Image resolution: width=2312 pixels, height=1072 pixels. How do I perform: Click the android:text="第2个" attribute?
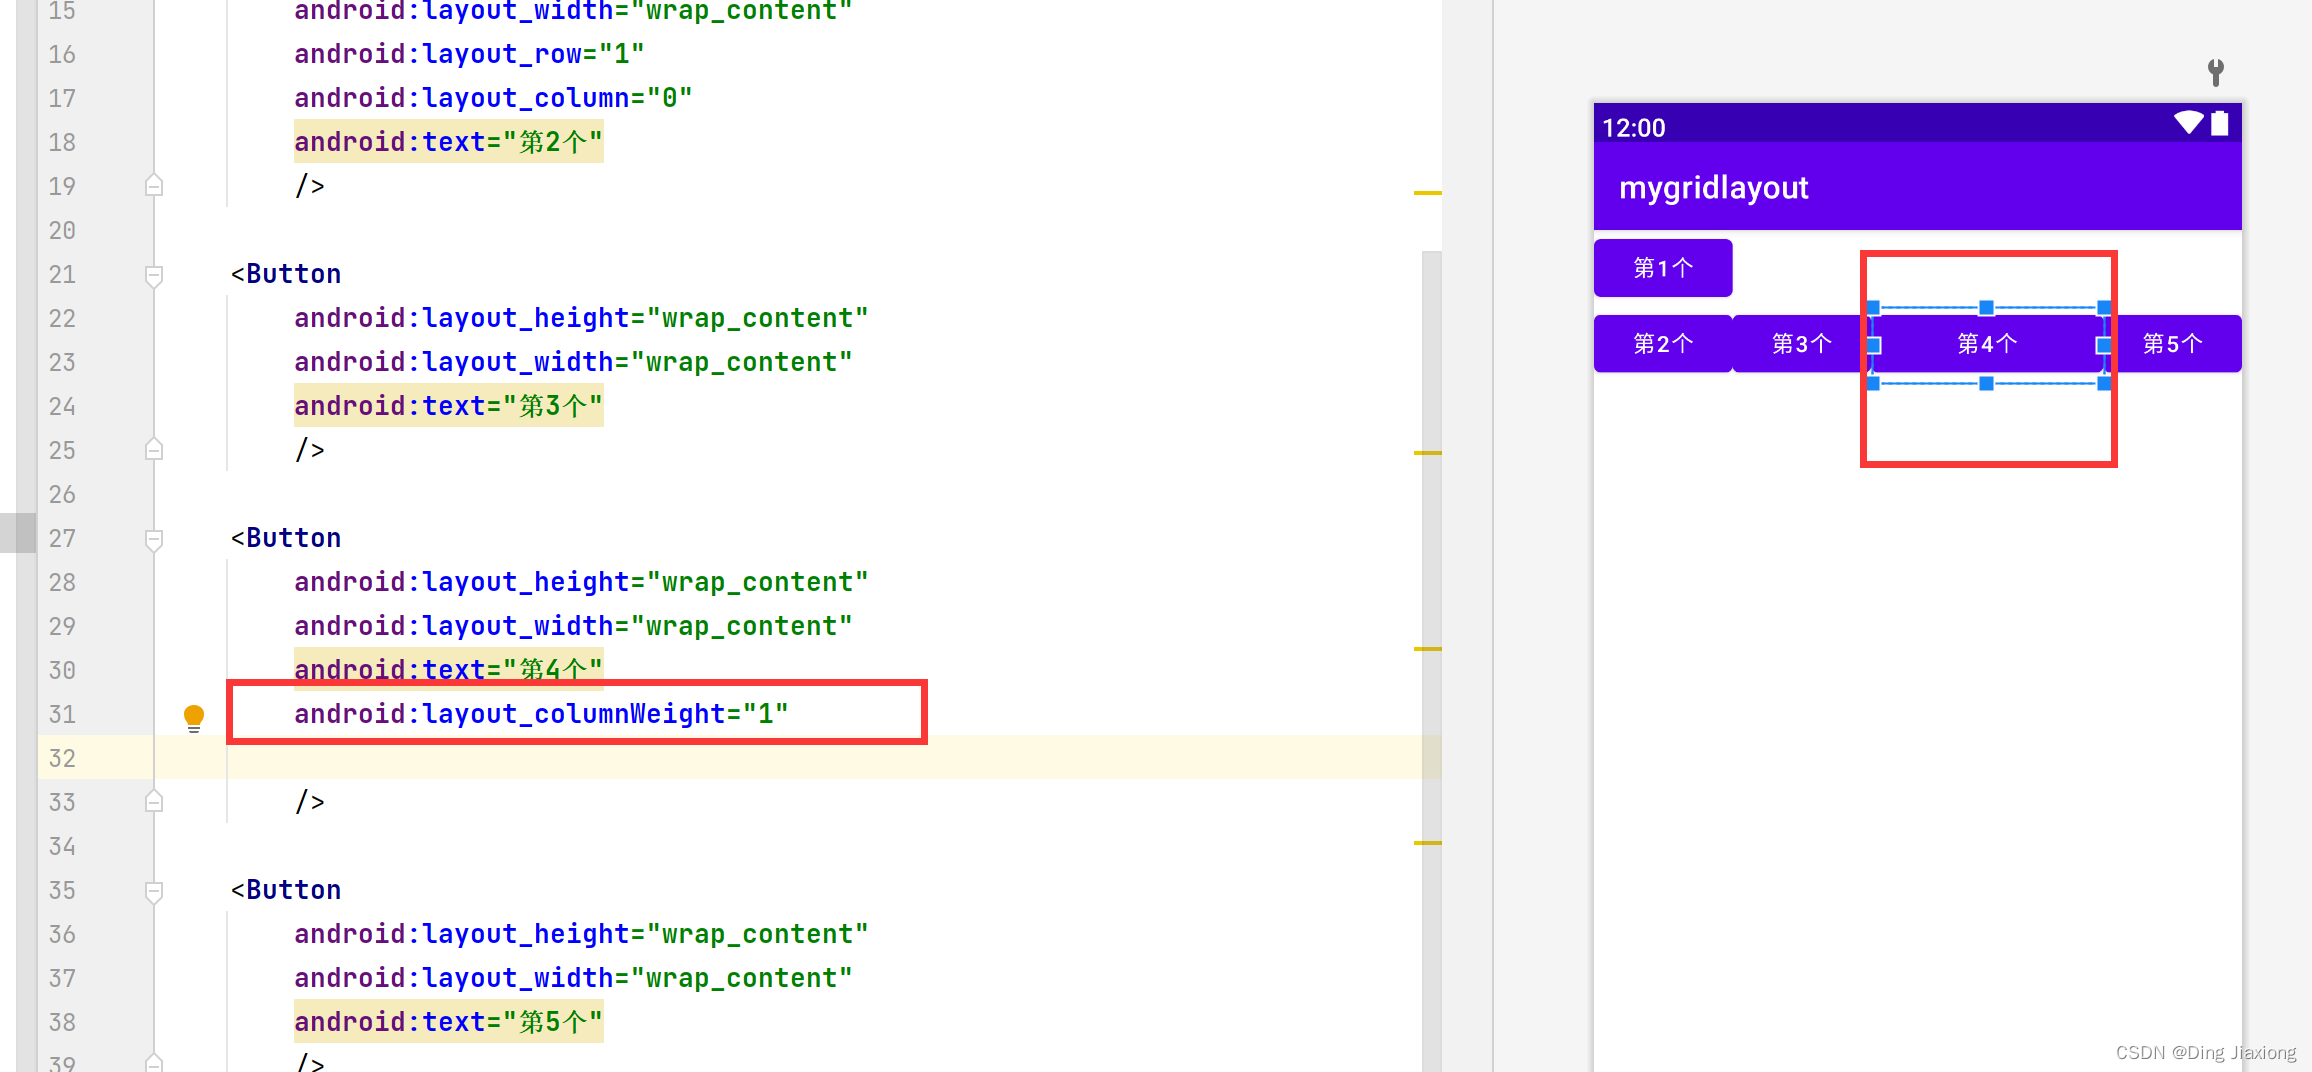pos(449,142)
